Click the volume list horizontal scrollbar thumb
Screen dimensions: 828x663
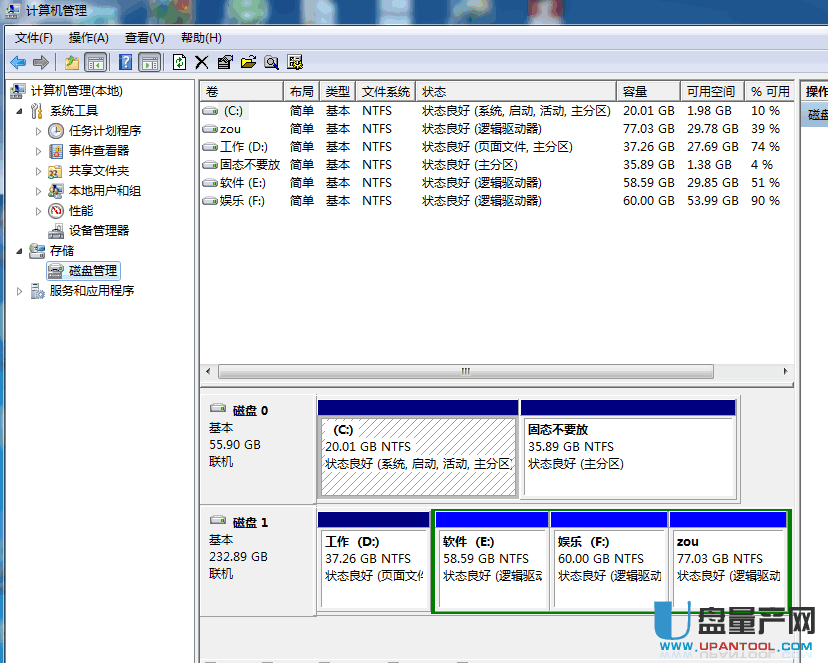(466, 371)
